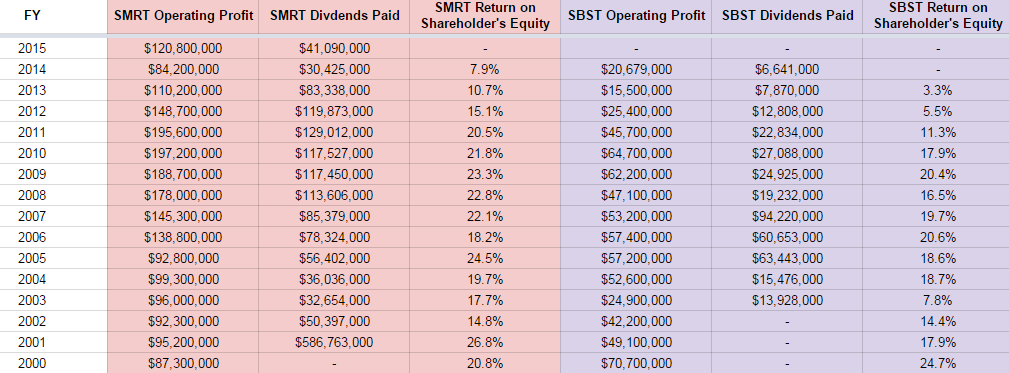This screenshot has width=1009, height=373.
Task: Select the $78,324,000 cell
Action: [335, 237]
